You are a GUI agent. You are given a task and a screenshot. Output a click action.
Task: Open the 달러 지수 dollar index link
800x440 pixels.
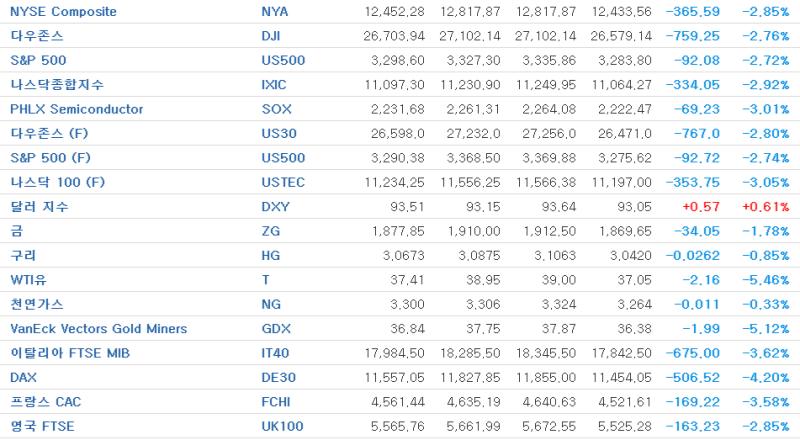pos(39,207)
